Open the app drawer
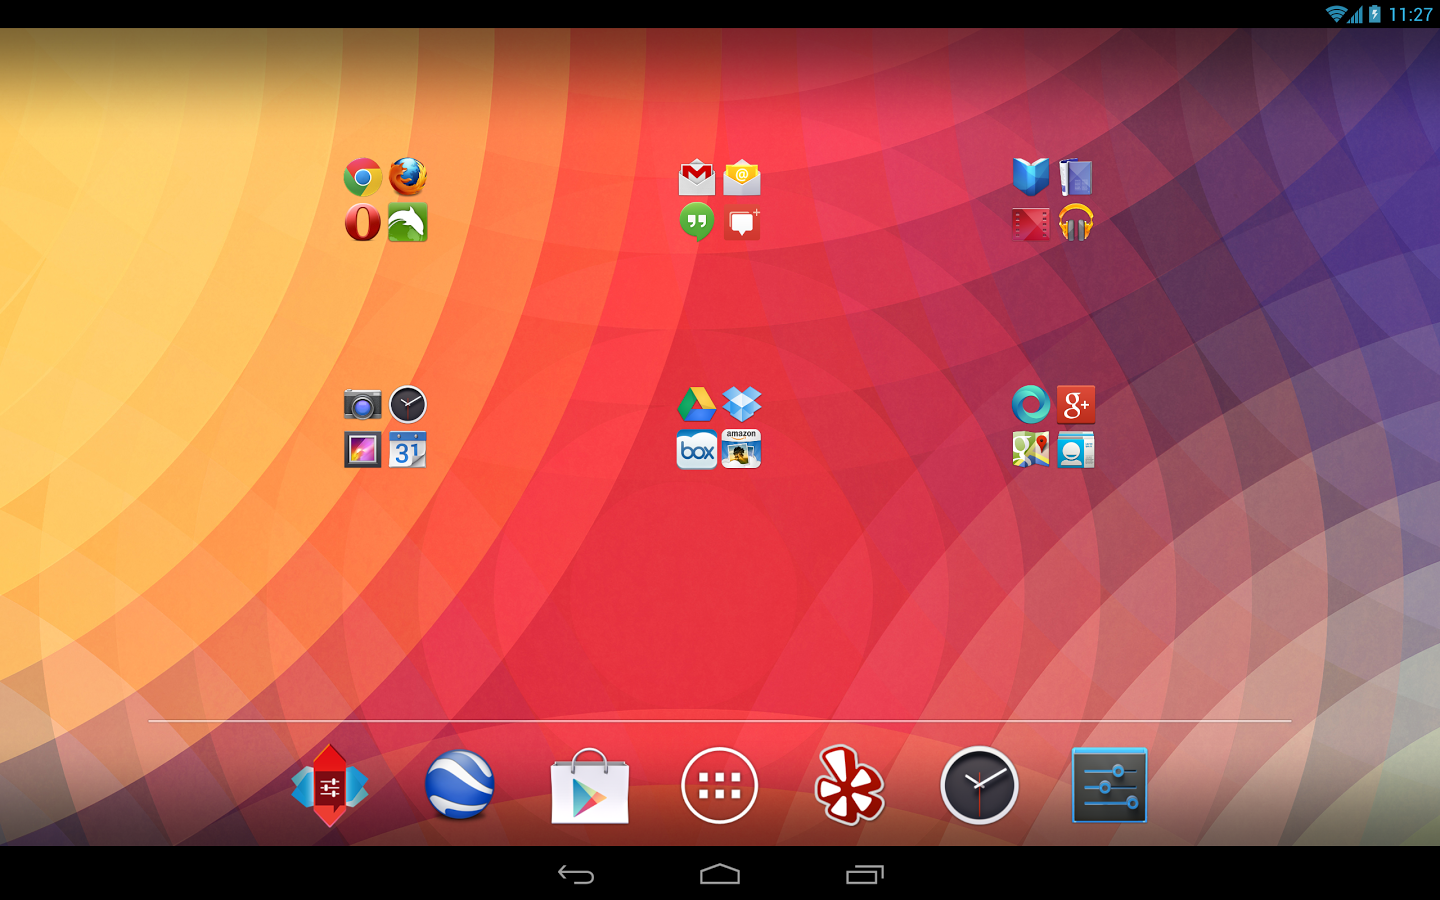The width and height of the screenshot is (1440, 900). (719, 786)
